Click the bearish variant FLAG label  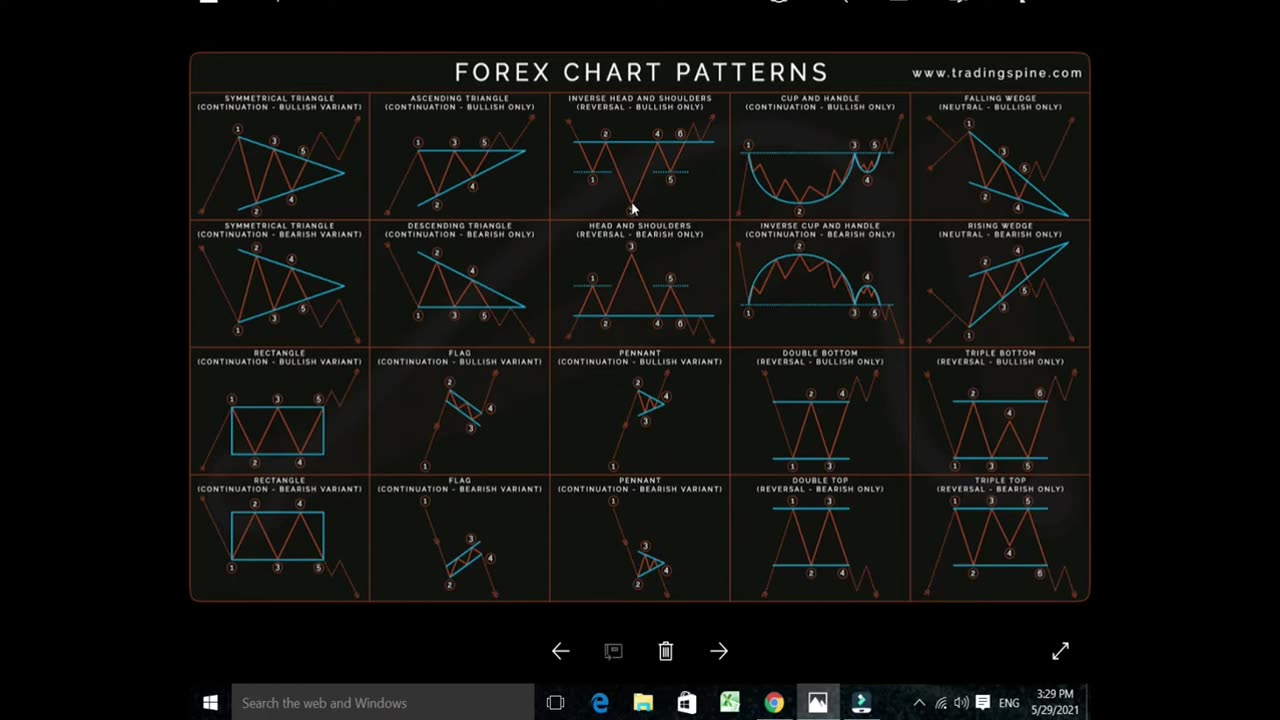click(459, 481)
